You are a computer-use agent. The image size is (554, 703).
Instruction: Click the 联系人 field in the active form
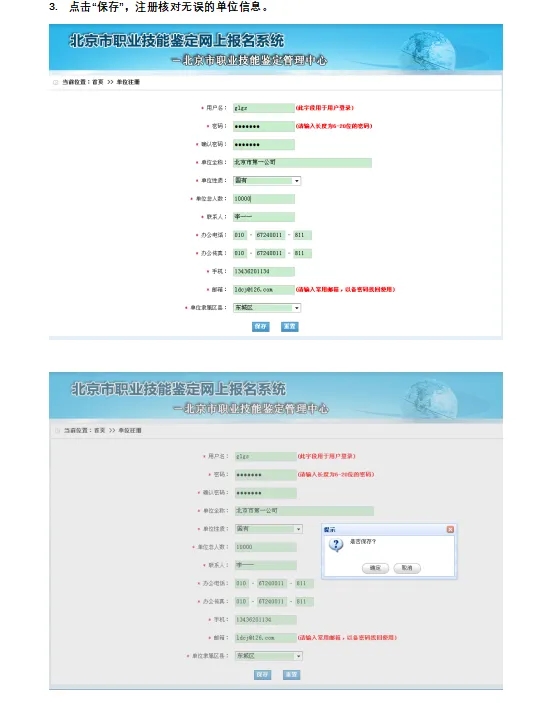[264, 217]
